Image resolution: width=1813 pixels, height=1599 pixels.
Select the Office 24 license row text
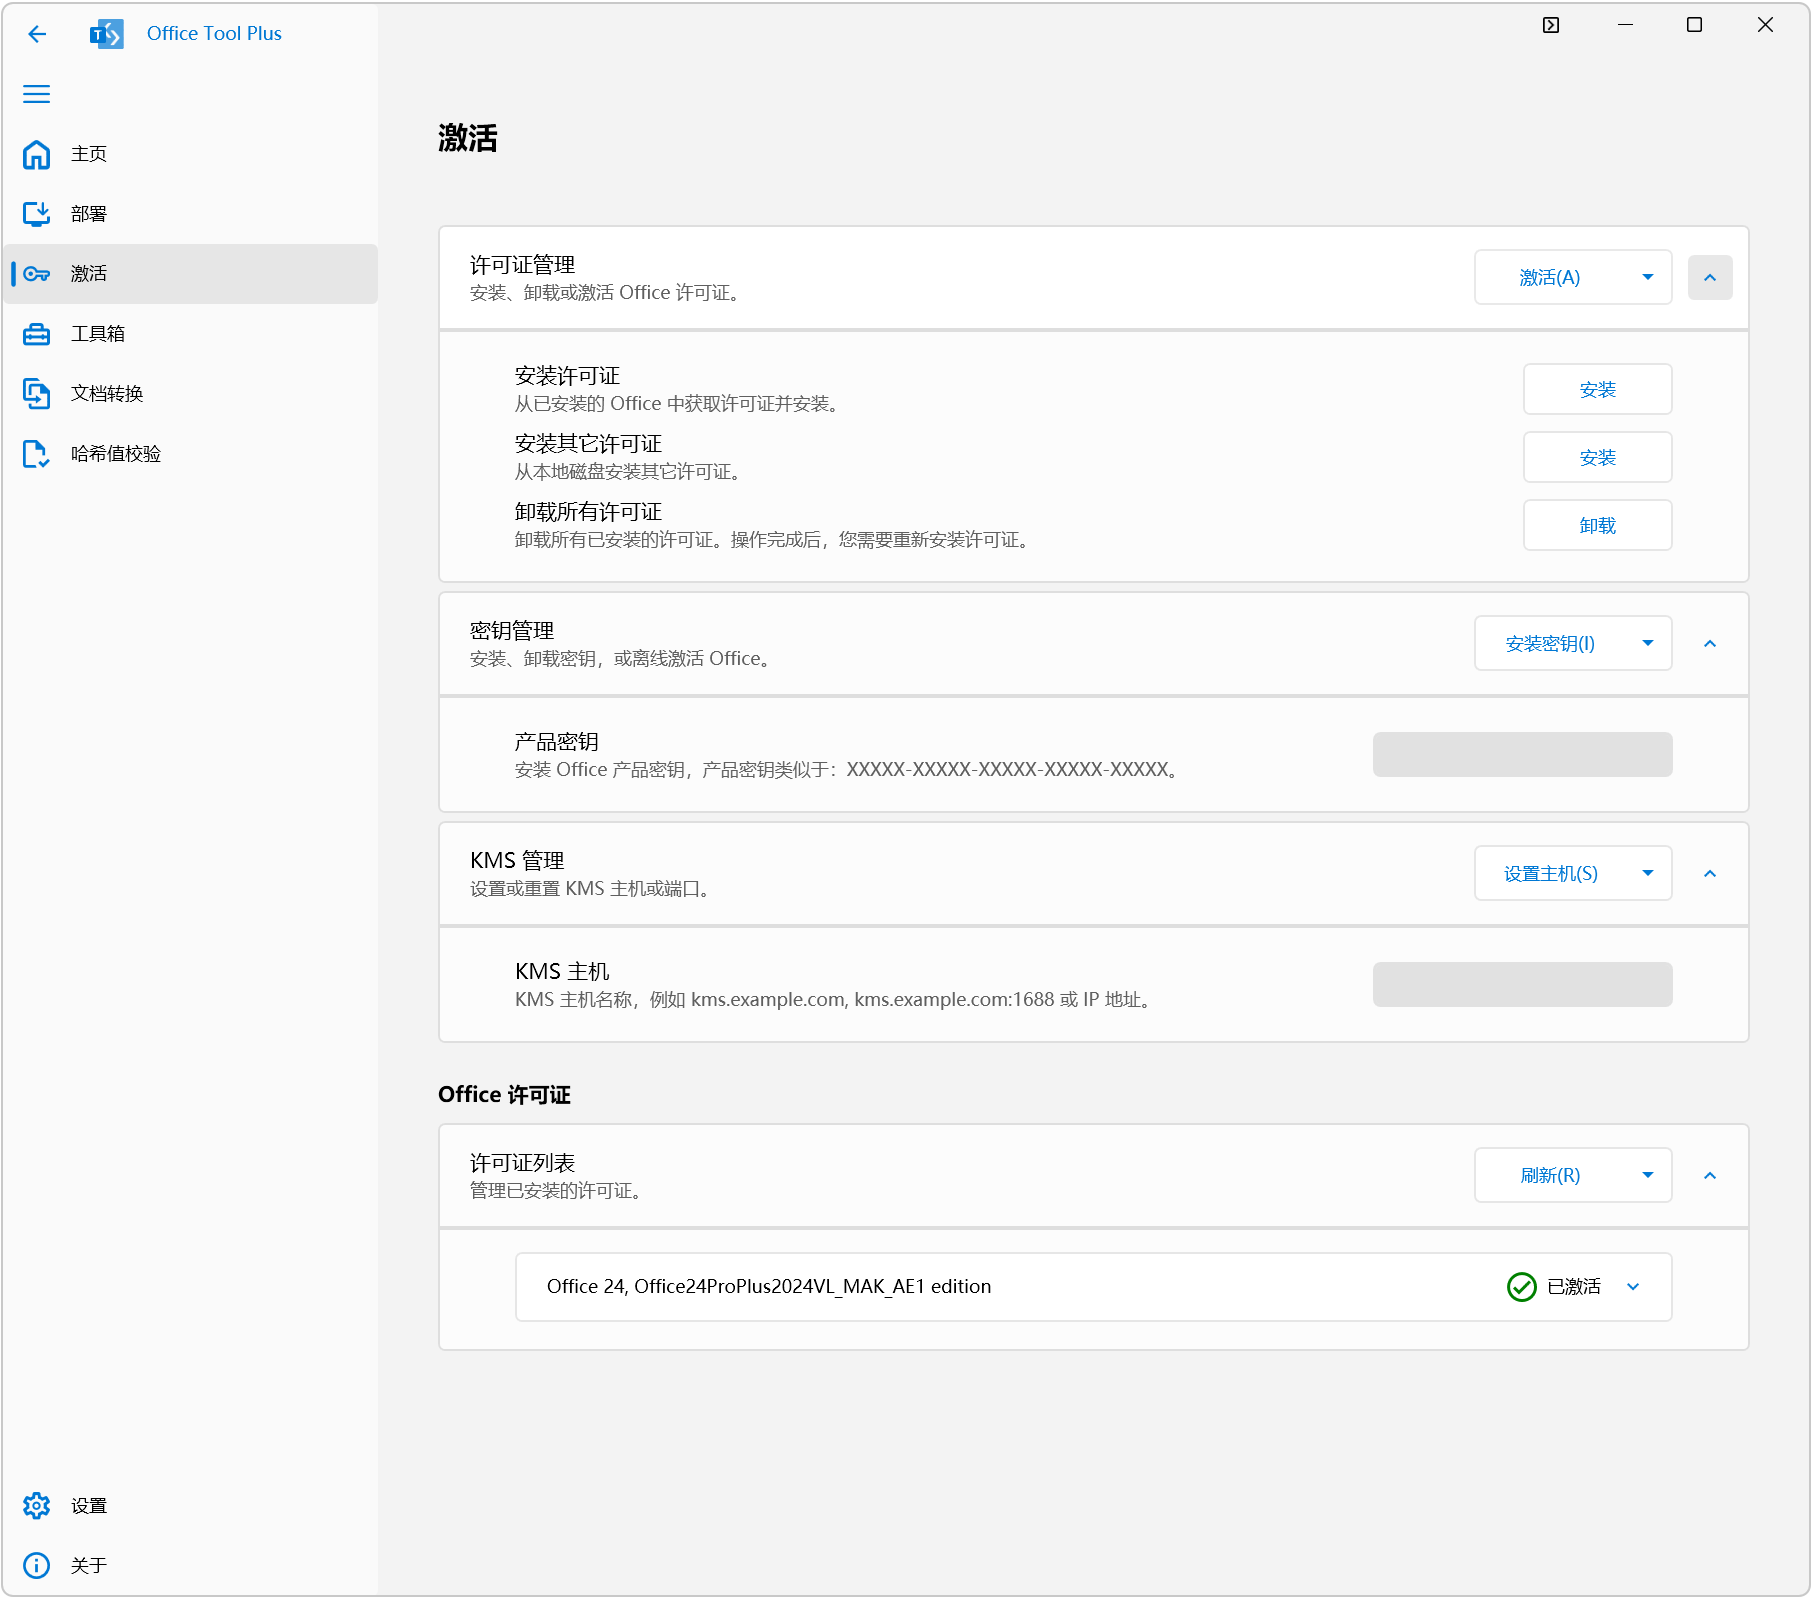click(x=768, y=1287)
